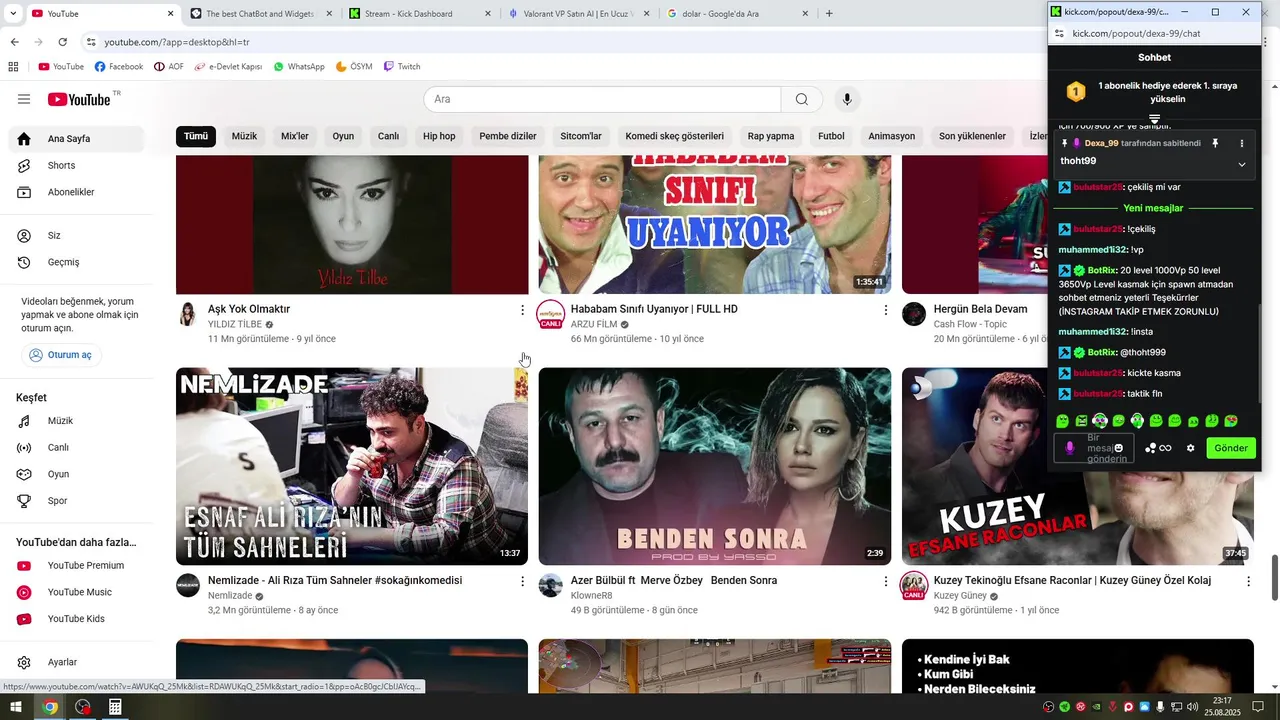Open the Kick points infinity icon

(1158, 448)
